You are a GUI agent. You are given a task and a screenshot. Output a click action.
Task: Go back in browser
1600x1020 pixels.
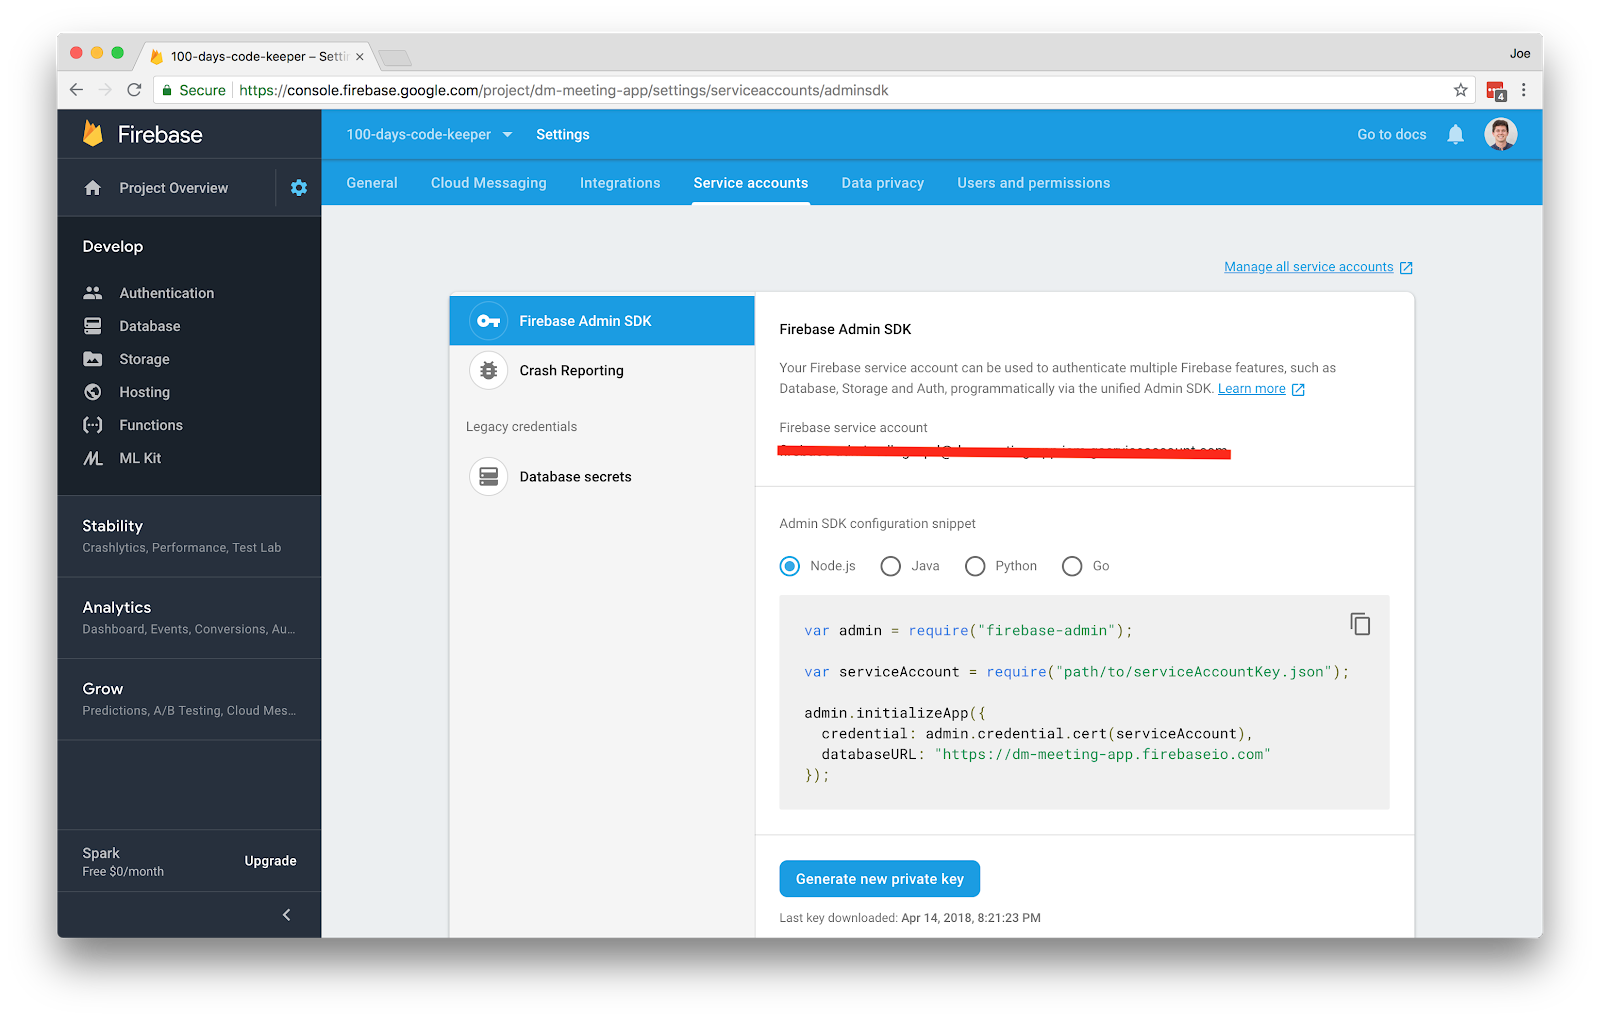pyautogui.click(x=77, y=90)
